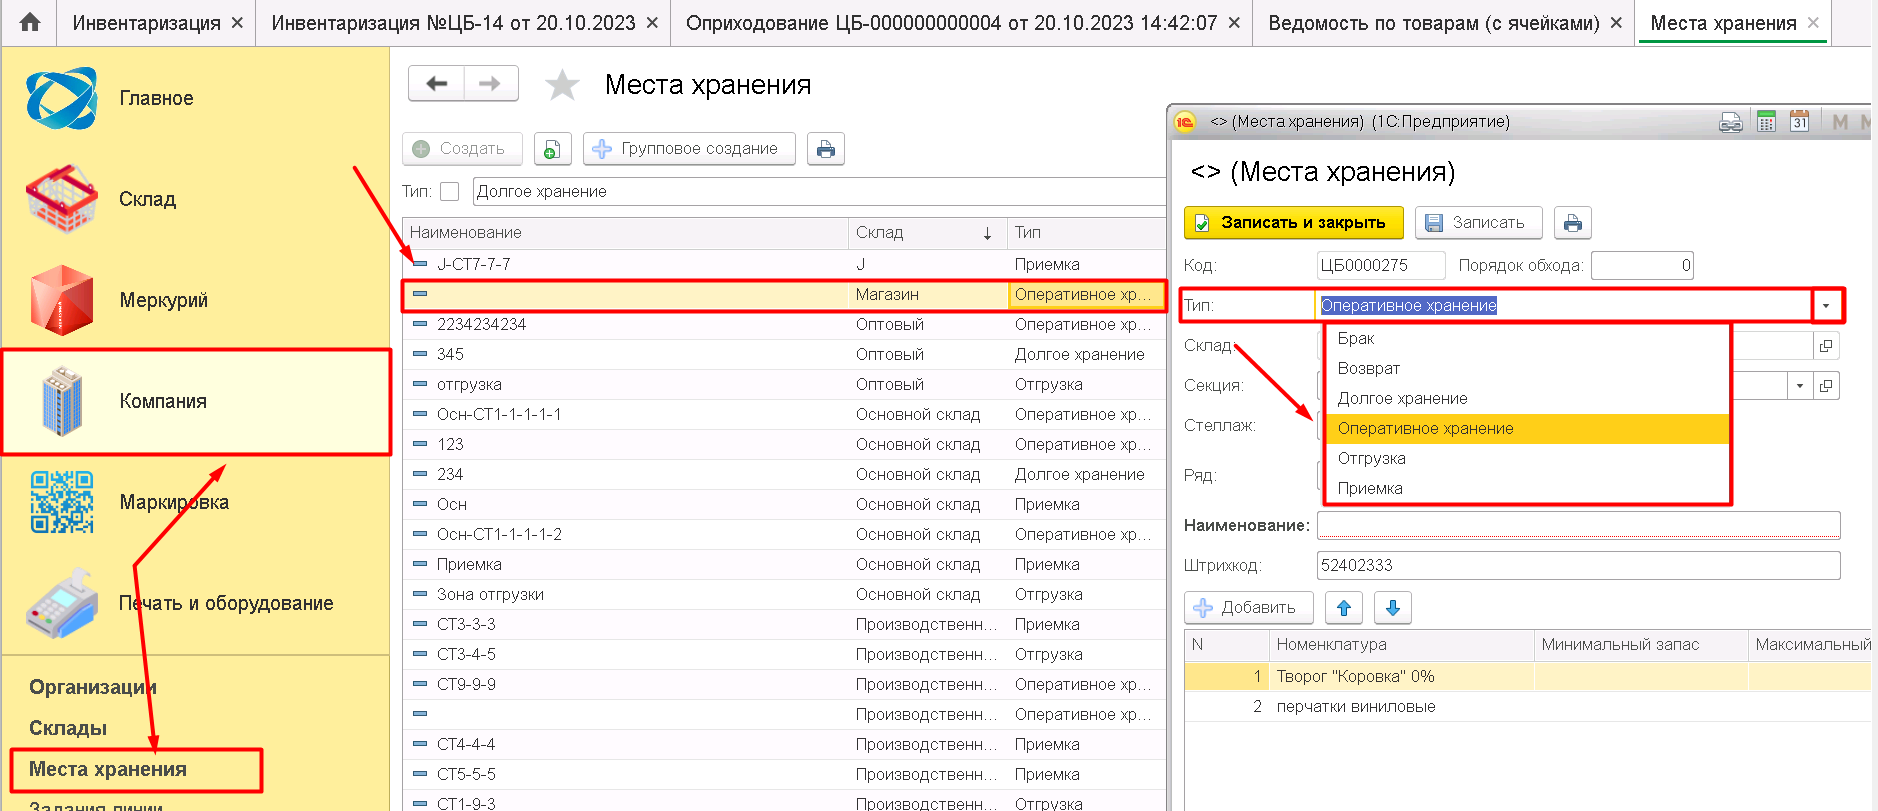Move row down with blue arrow
Screen dimensions: 1878x811
[x=1393, y=607]
